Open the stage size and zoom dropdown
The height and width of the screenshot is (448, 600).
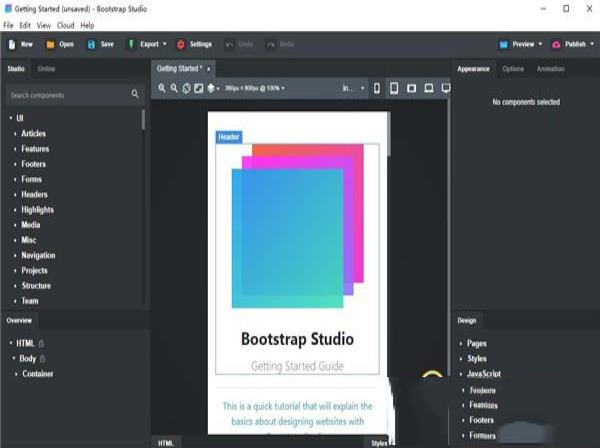pos(254,88)
